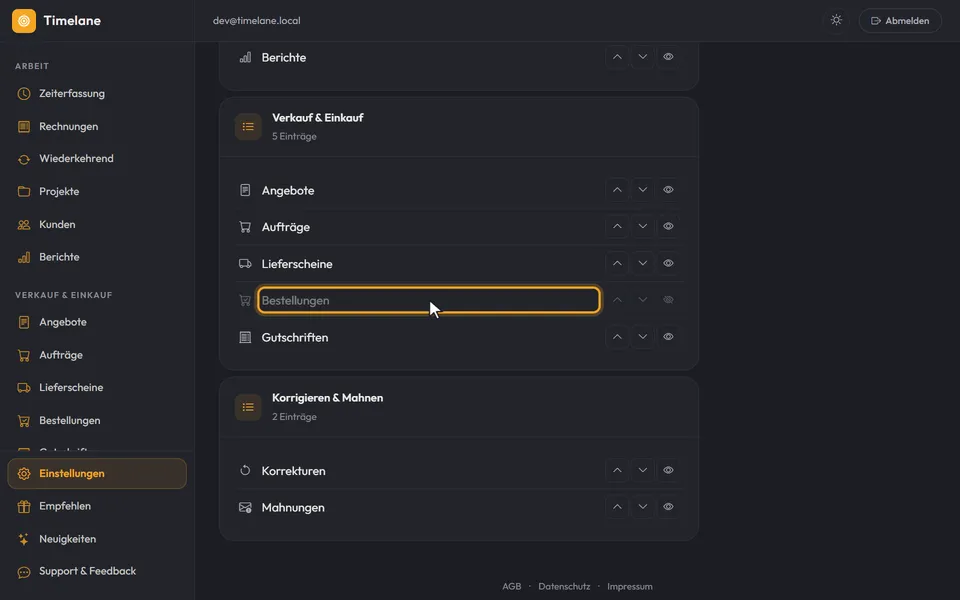Move Angebote down with the chevron
This screenshot has width=960, height=600.
point(642,190)
